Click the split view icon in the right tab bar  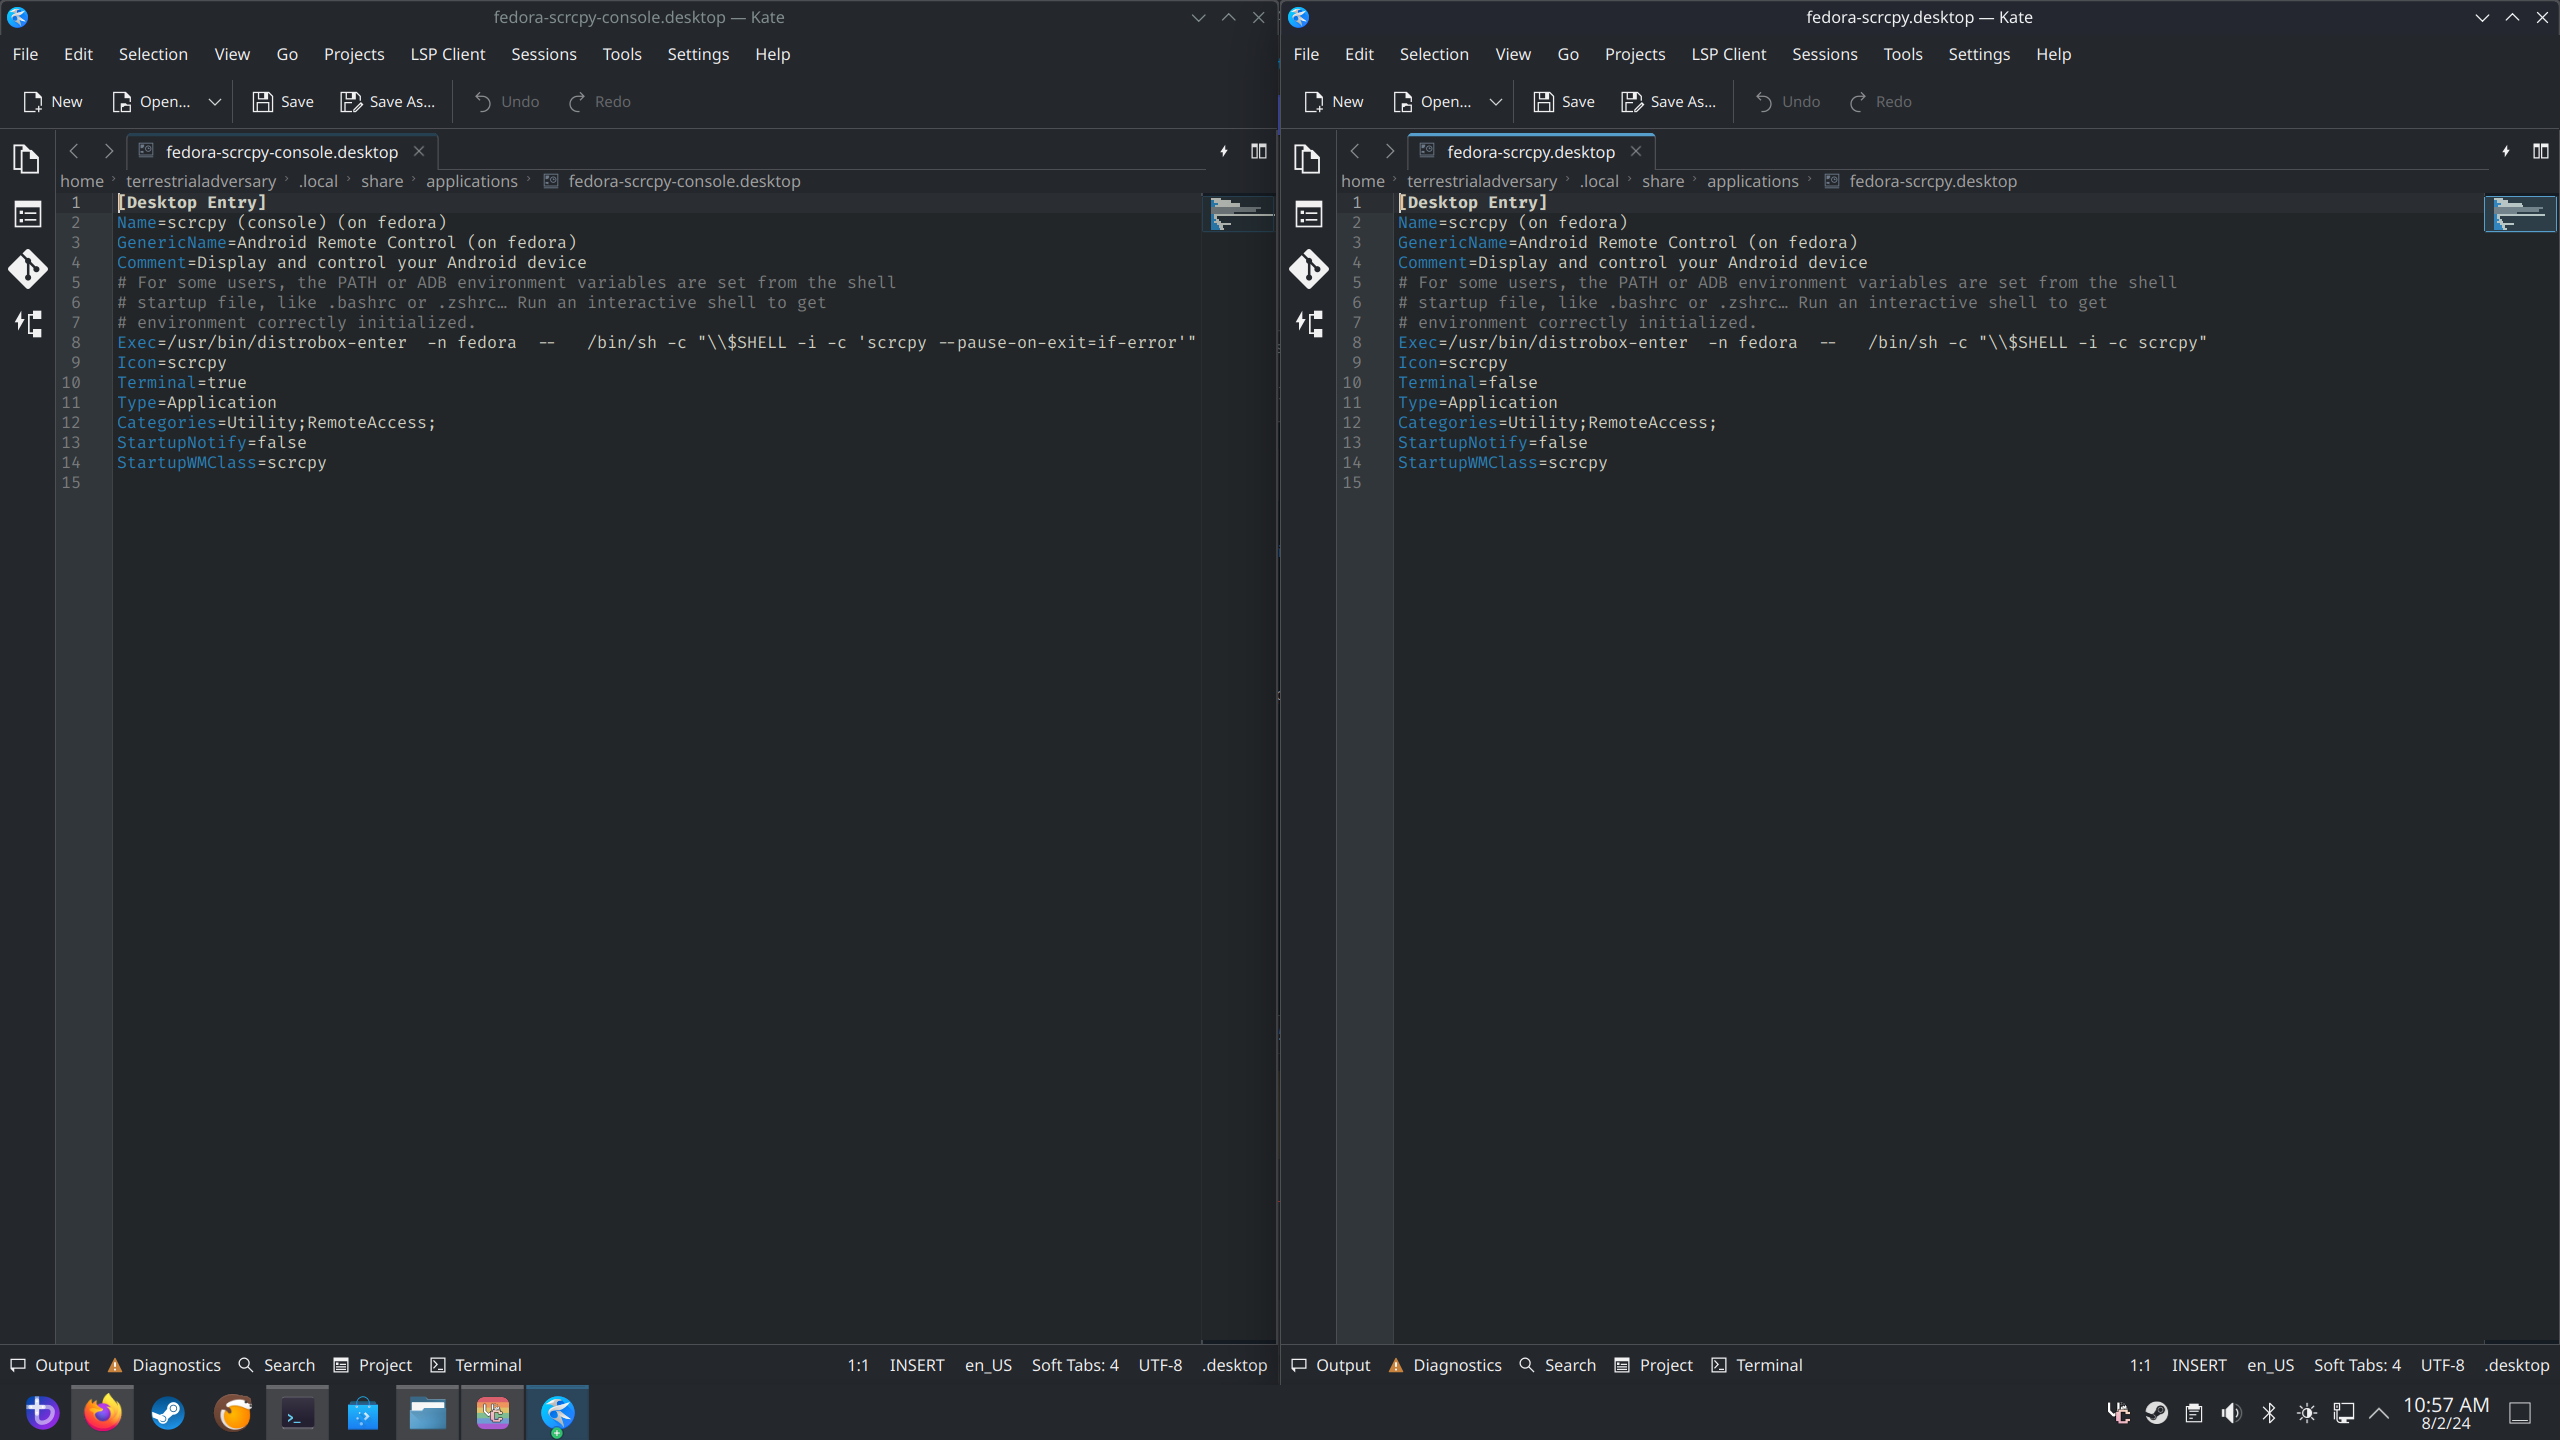pos(2540,151)
